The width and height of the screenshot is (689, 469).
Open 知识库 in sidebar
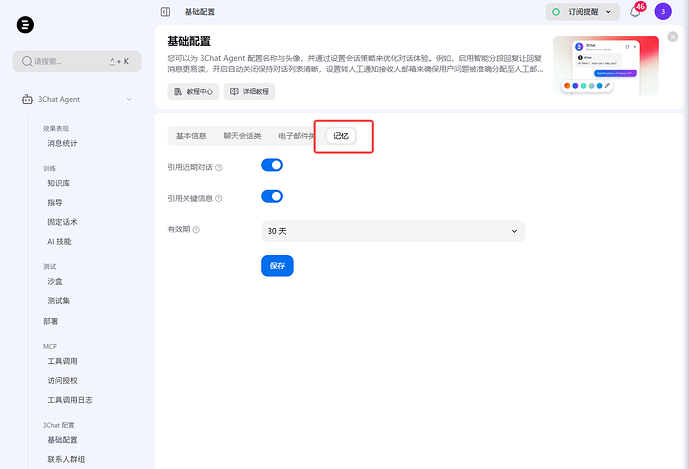point(58,183)
